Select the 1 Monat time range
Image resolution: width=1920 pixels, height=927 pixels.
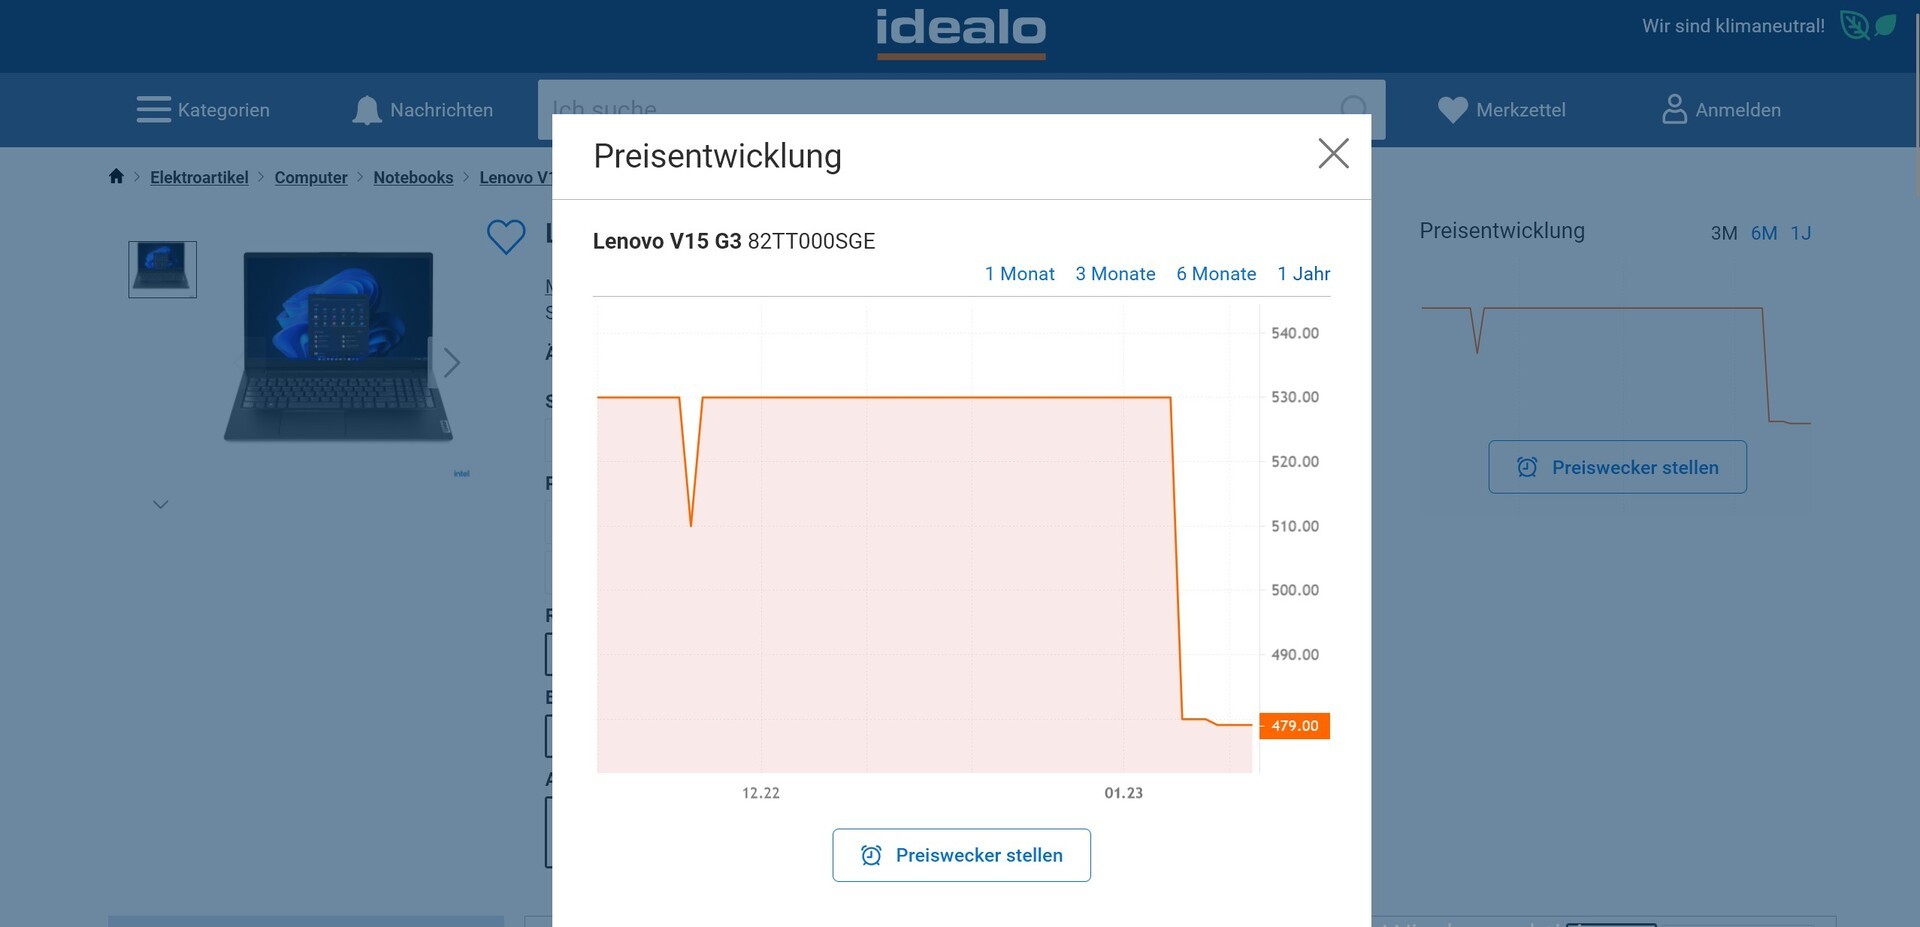pos(1019,274)
